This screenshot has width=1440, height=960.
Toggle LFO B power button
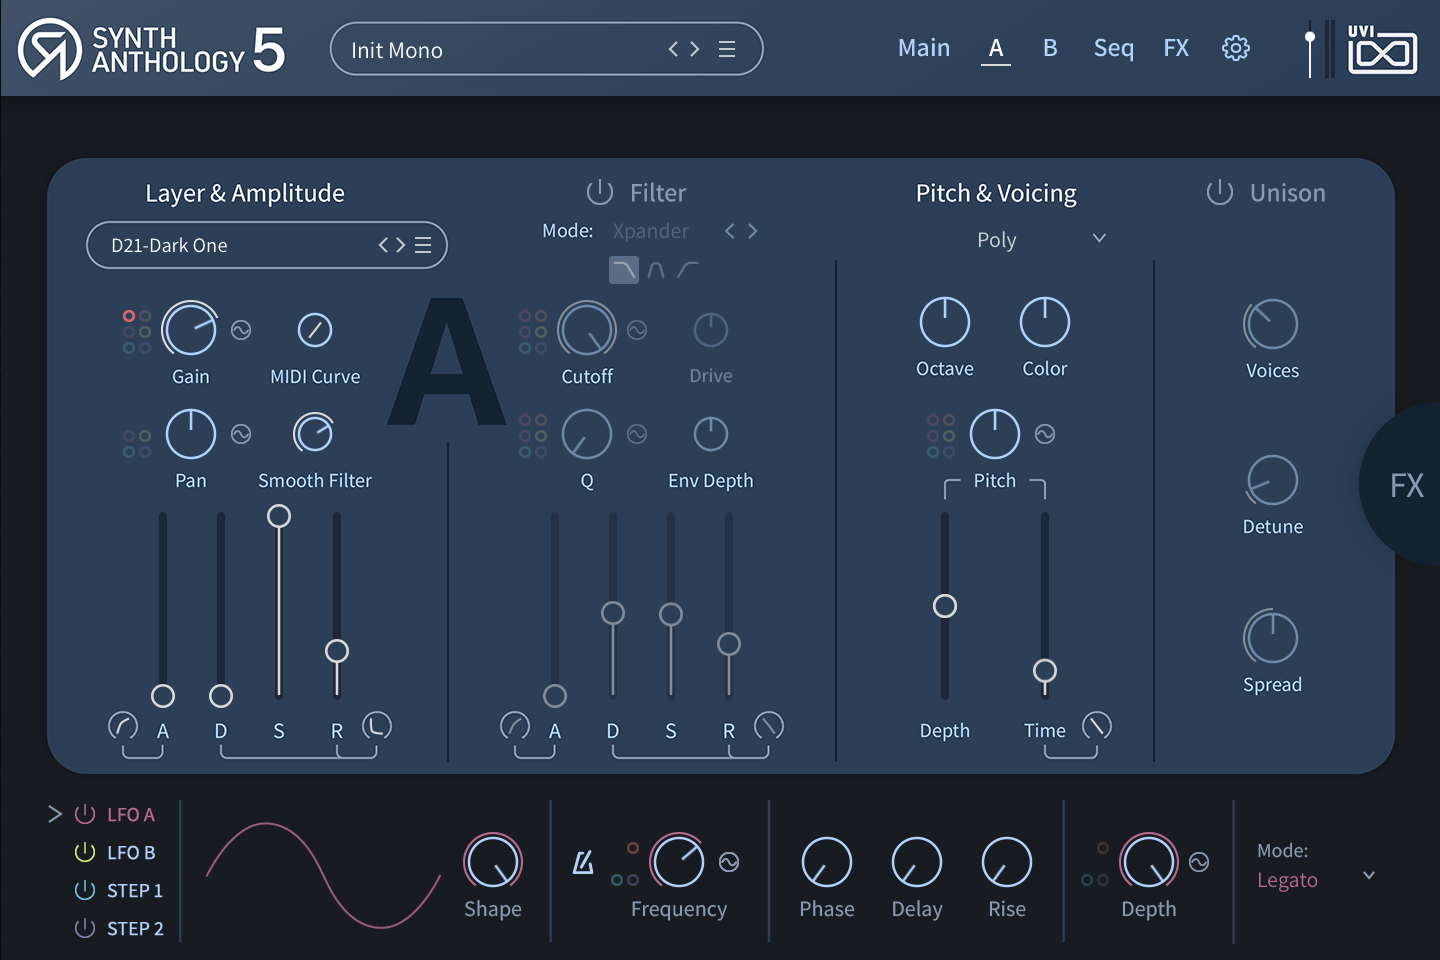pos(85,852)
